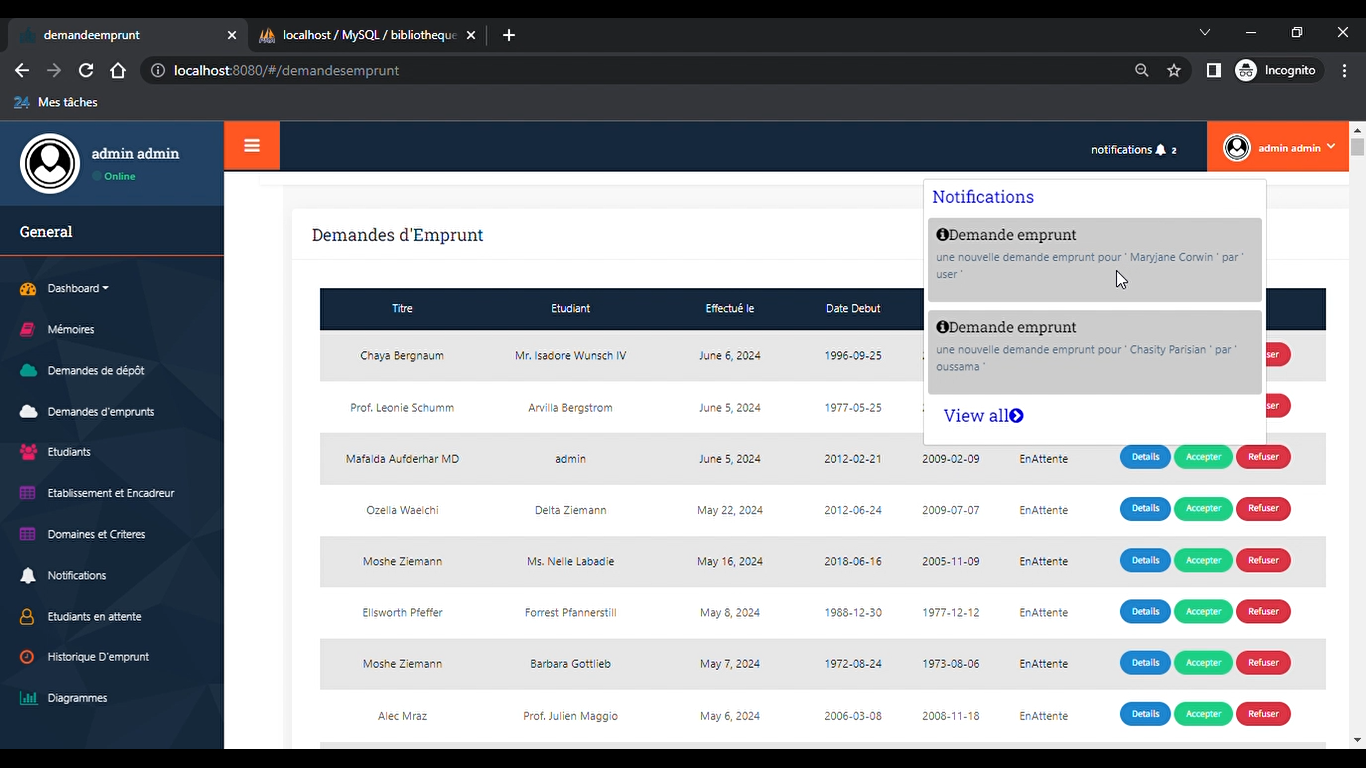The width and height of the screenshot is (1366, 768).
Task: Click the Etudiants en attente user icon
Action: tap(28, 617)
